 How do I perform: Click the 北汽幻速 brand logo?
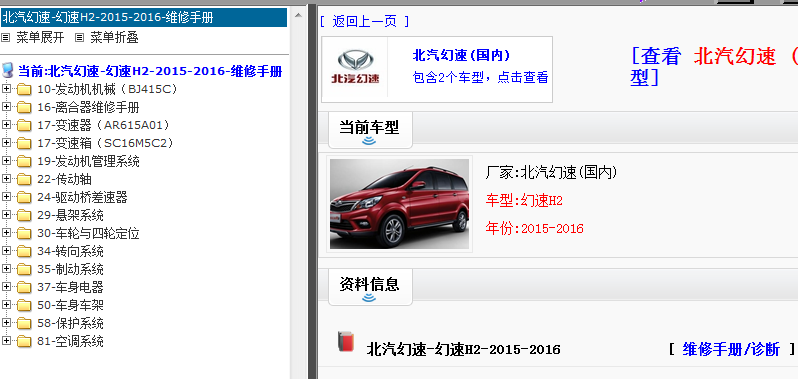pos(355,67)
